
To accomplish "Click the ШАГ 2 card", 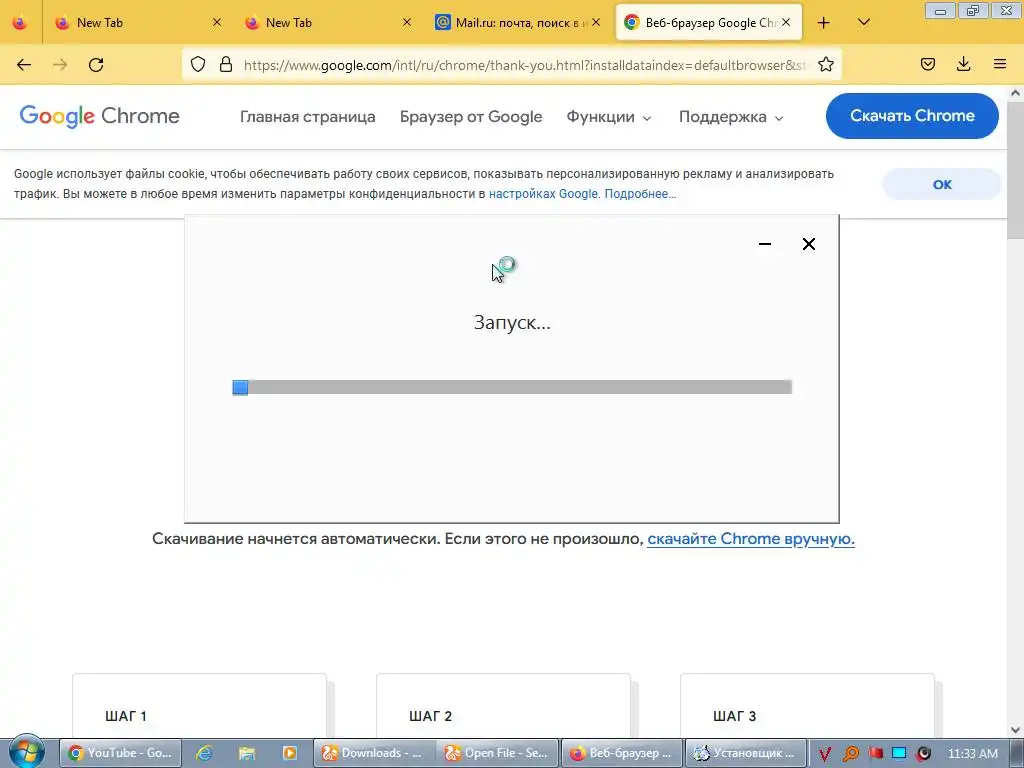I will coord(504,706).
